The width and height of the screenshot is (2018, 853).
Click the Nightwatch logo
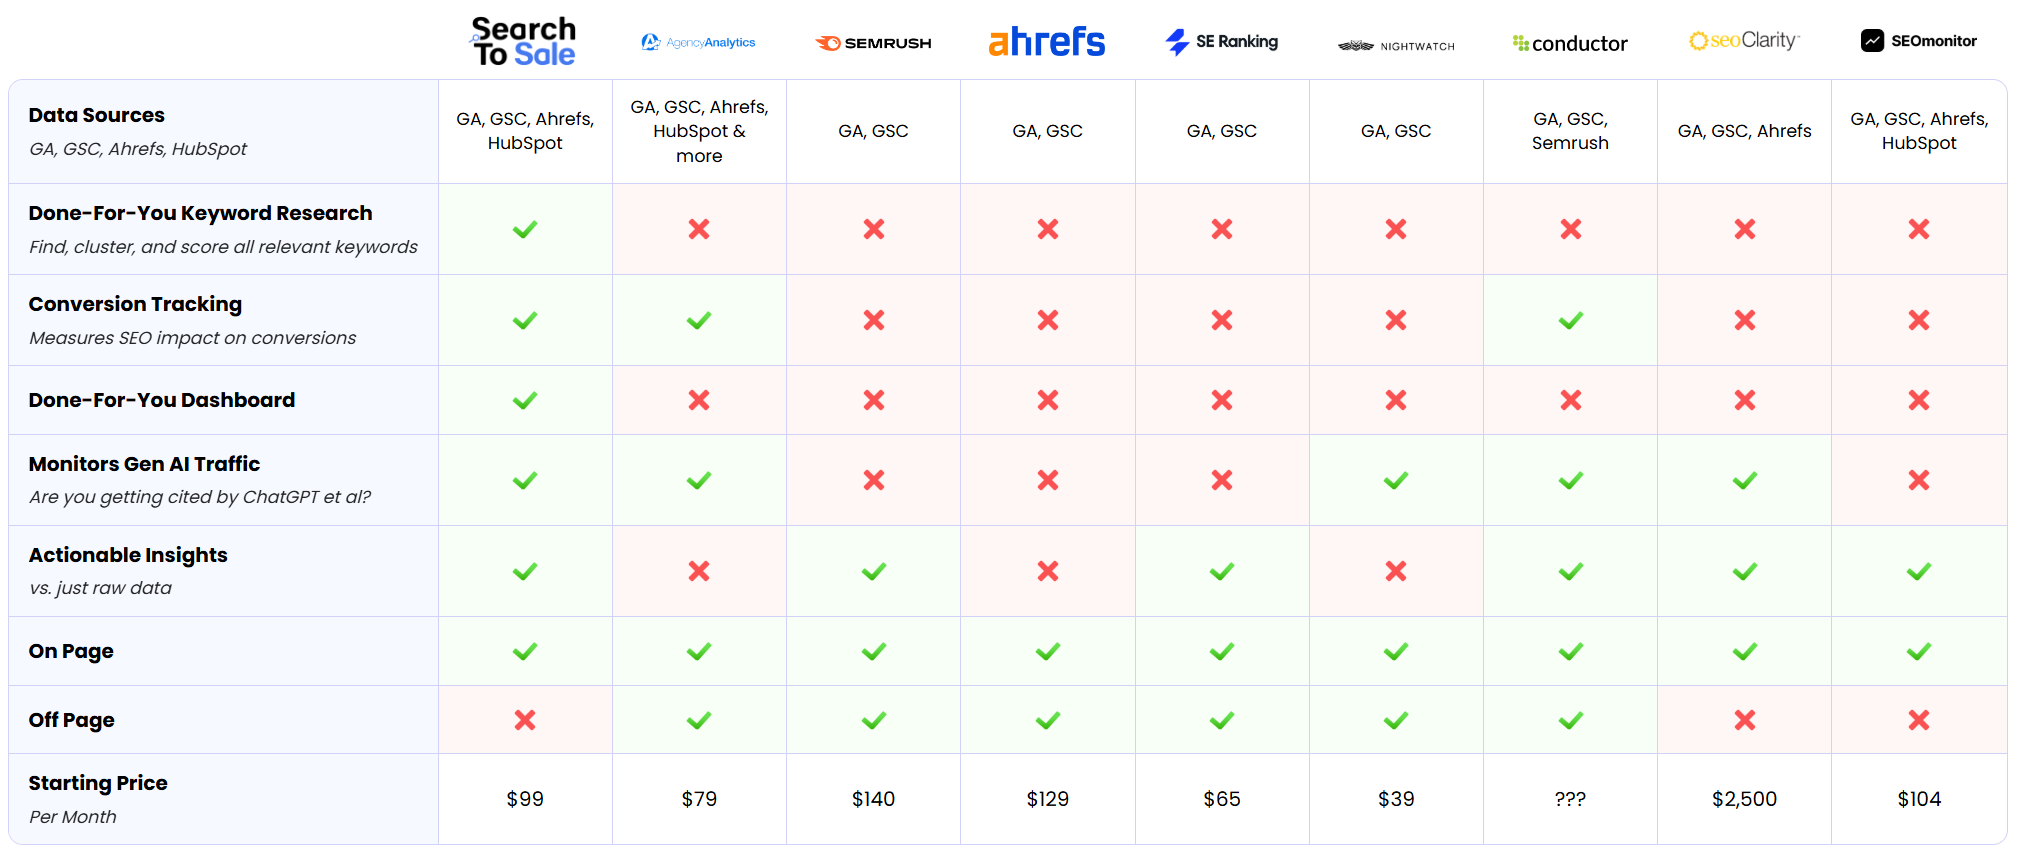pos(1396,46)
